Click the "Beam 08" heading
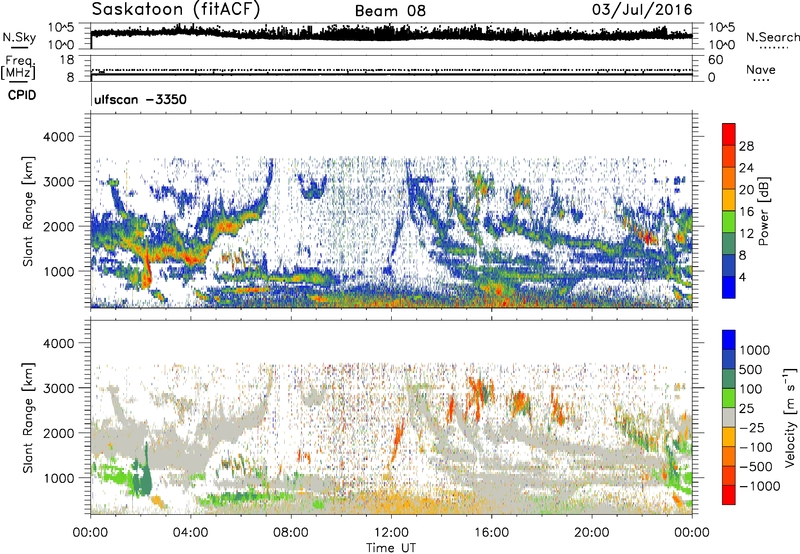This screenshot has height=554, width=800. [x=390, y=11]
